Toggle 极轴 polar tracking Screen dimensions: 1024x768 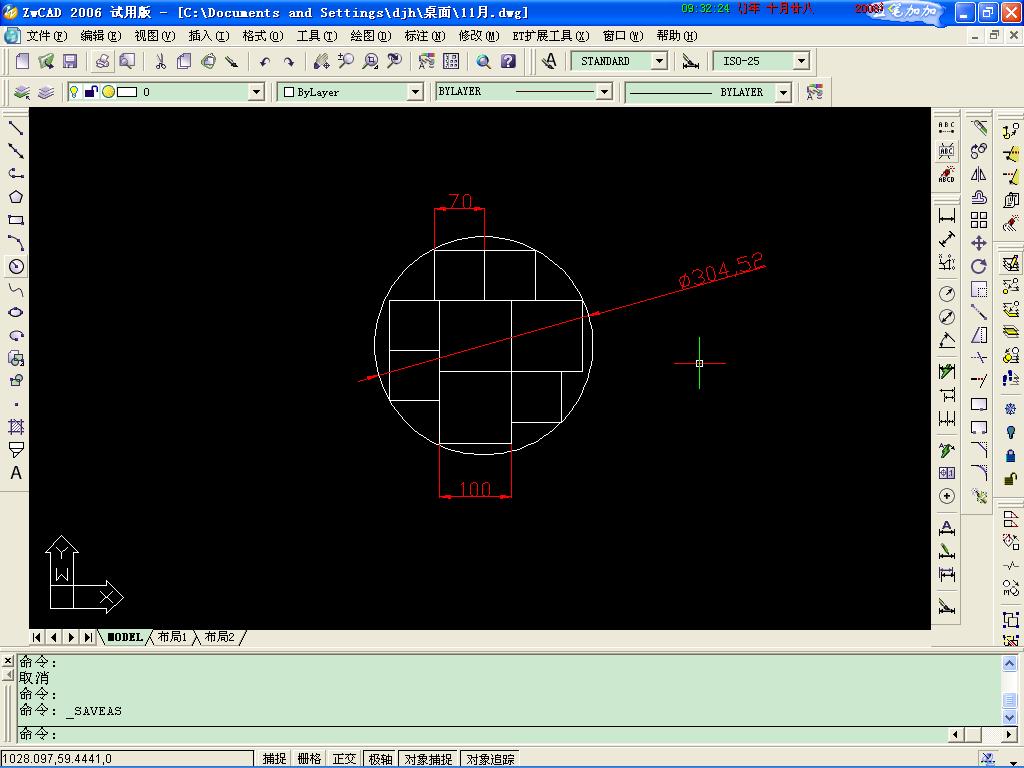click(x=380, y=759)
